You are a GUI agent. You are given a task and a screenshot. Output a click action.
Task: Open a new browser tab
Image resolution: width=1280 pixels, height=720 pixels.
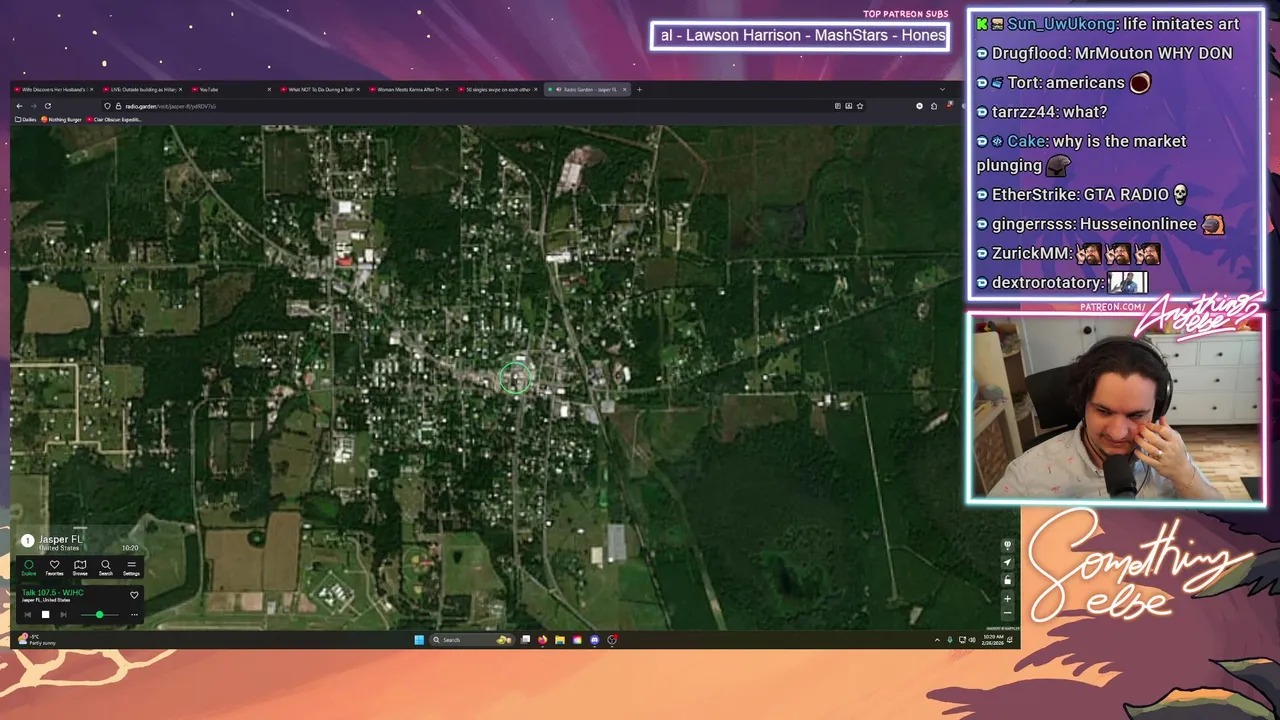point(640,89)
